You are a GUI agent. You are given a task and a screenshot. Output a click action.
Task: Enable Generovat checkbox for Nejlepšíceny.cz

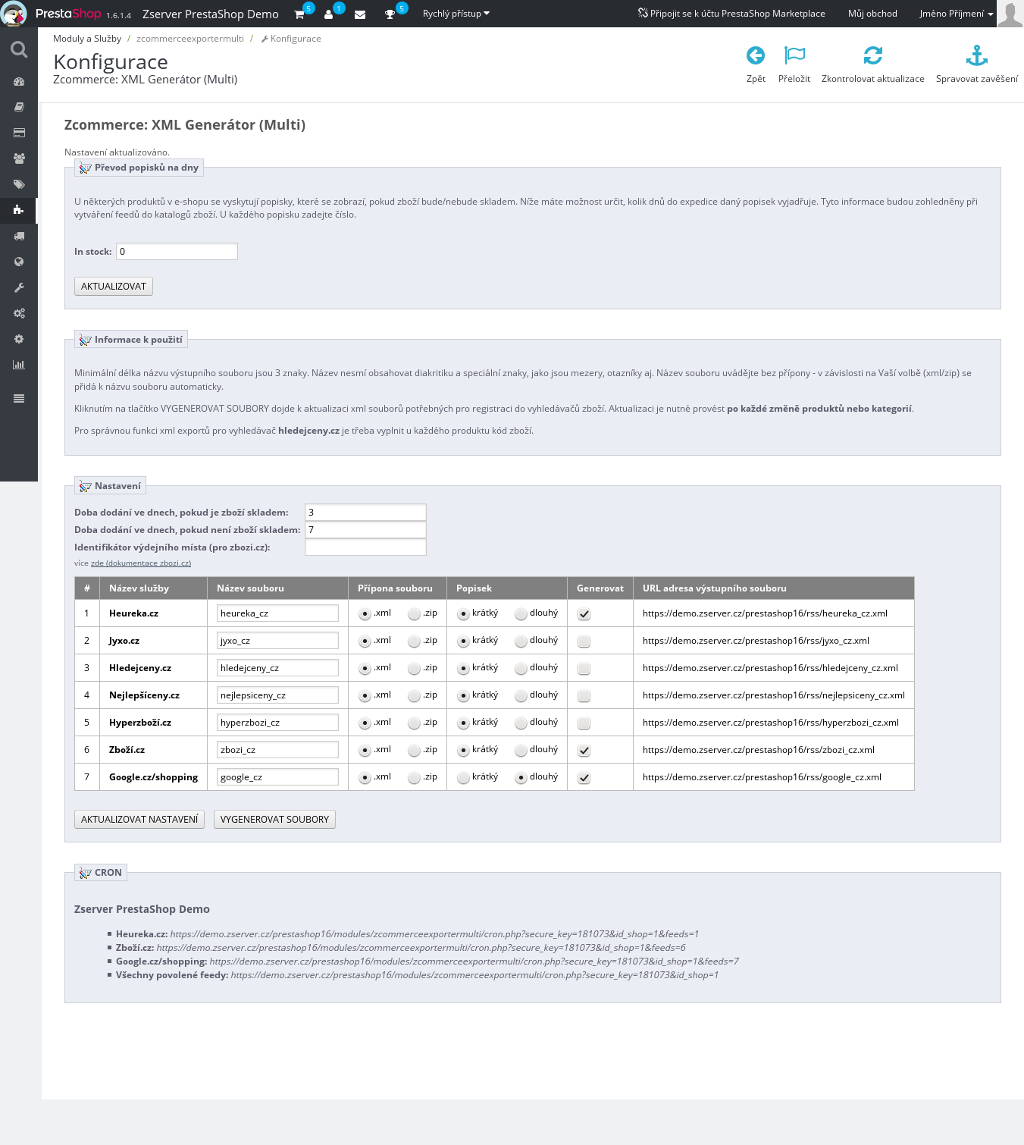[584, 696]
